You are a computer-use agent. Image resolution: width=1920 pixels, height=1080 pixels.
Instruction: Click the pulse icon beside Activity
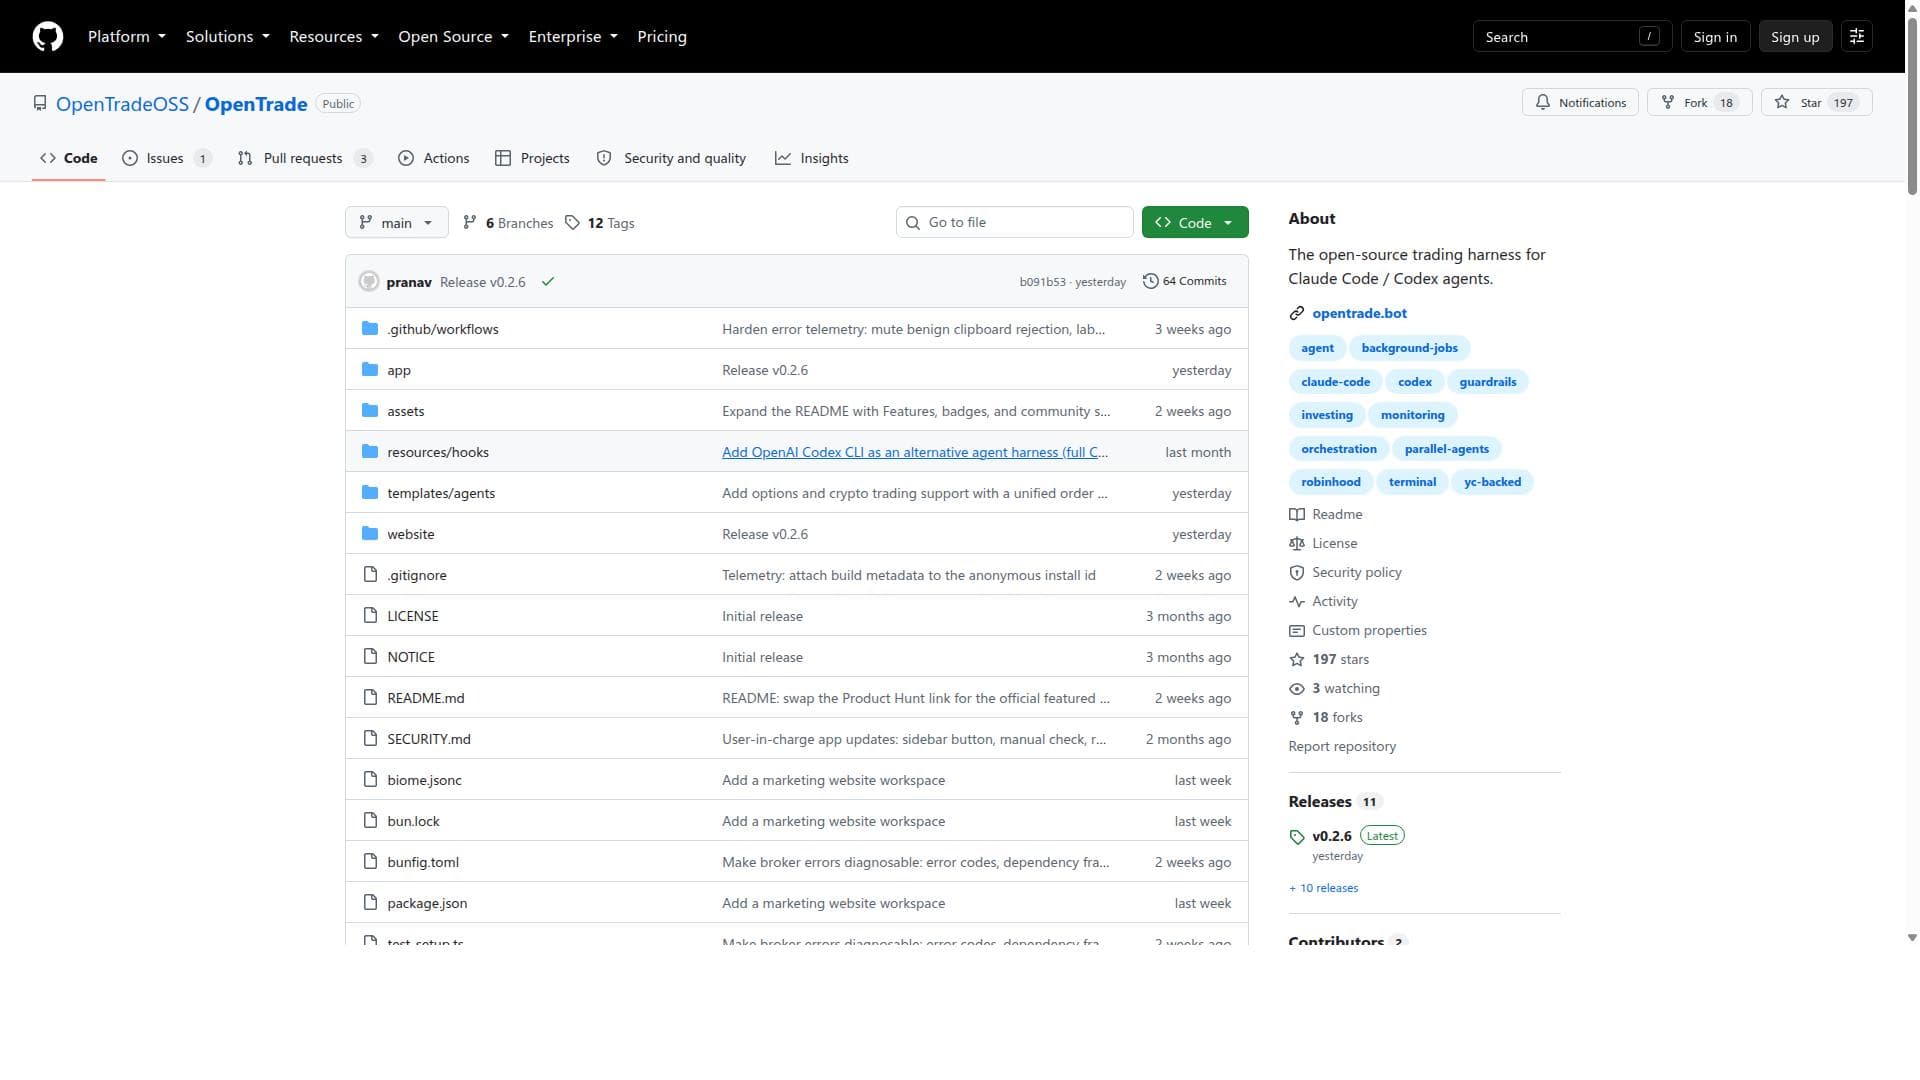pyautogui.click(x=1297, y=602)
